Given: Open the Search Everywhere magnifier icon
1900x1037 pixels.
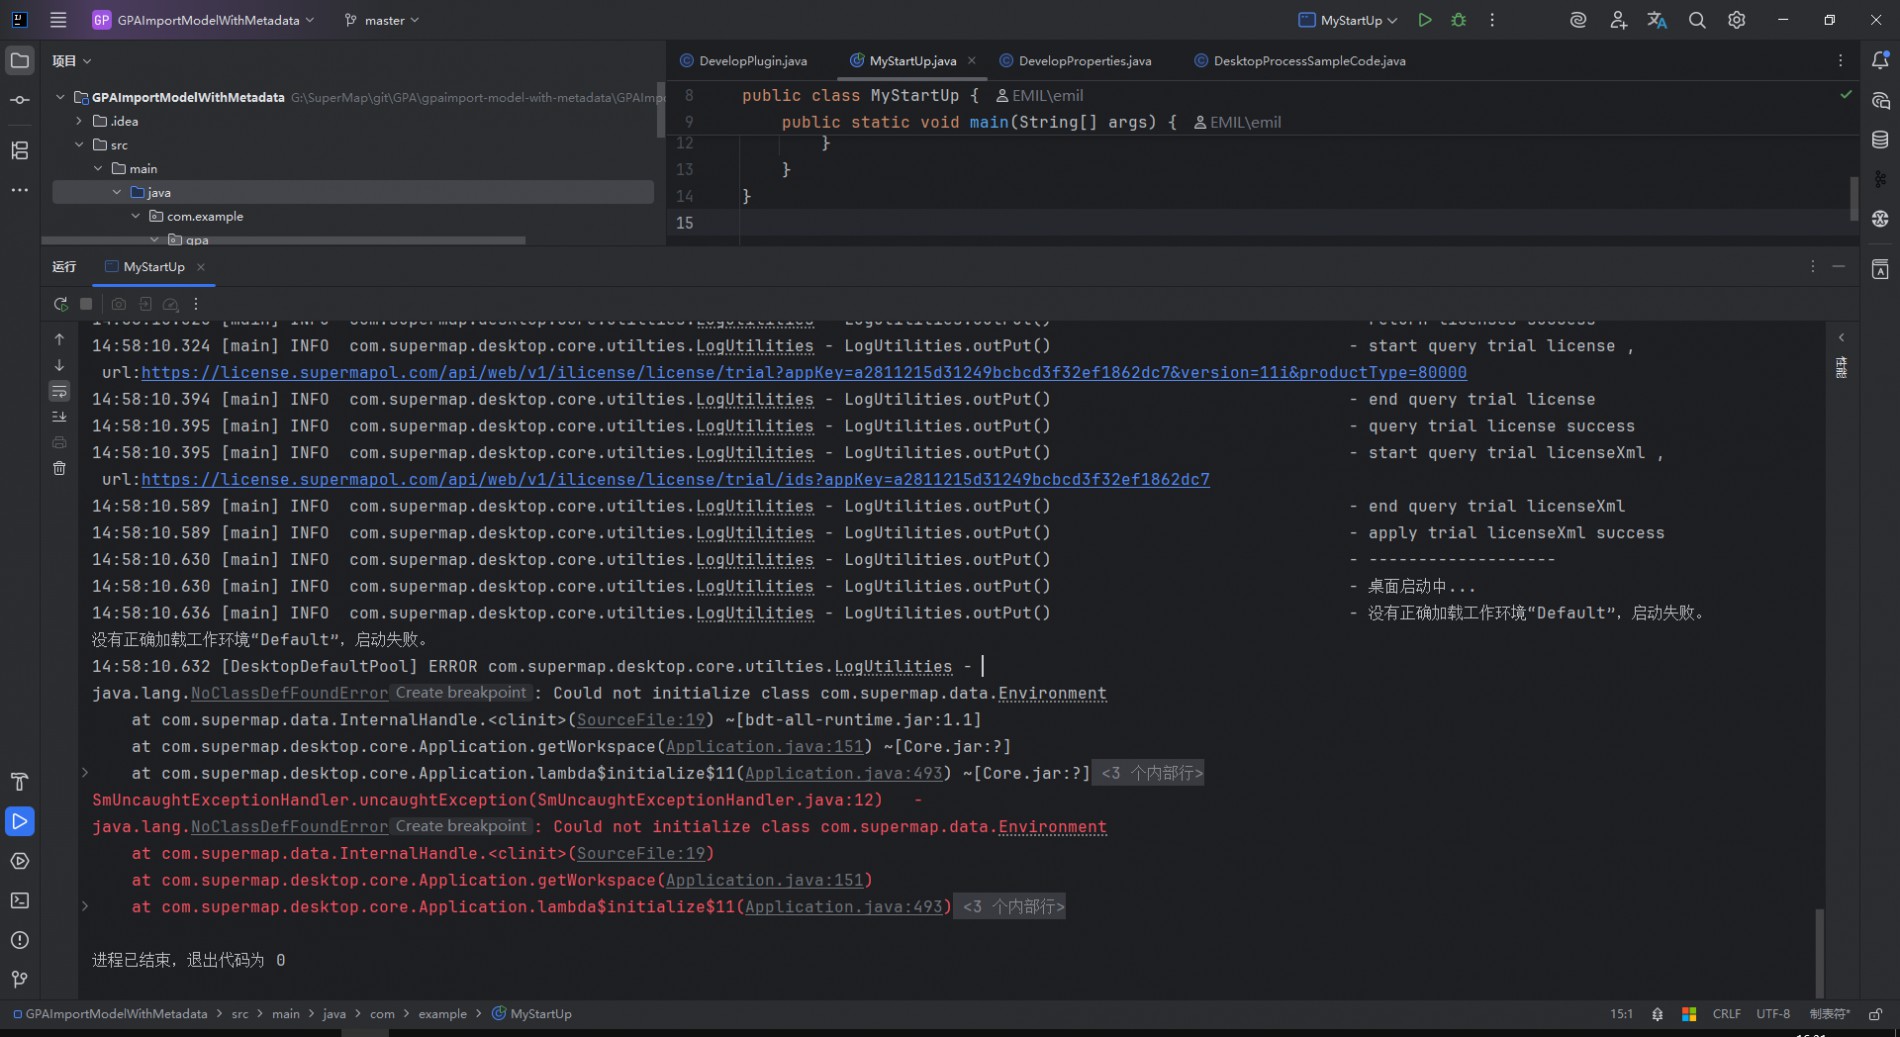Looking at the screenshot, I should 1697,20.
